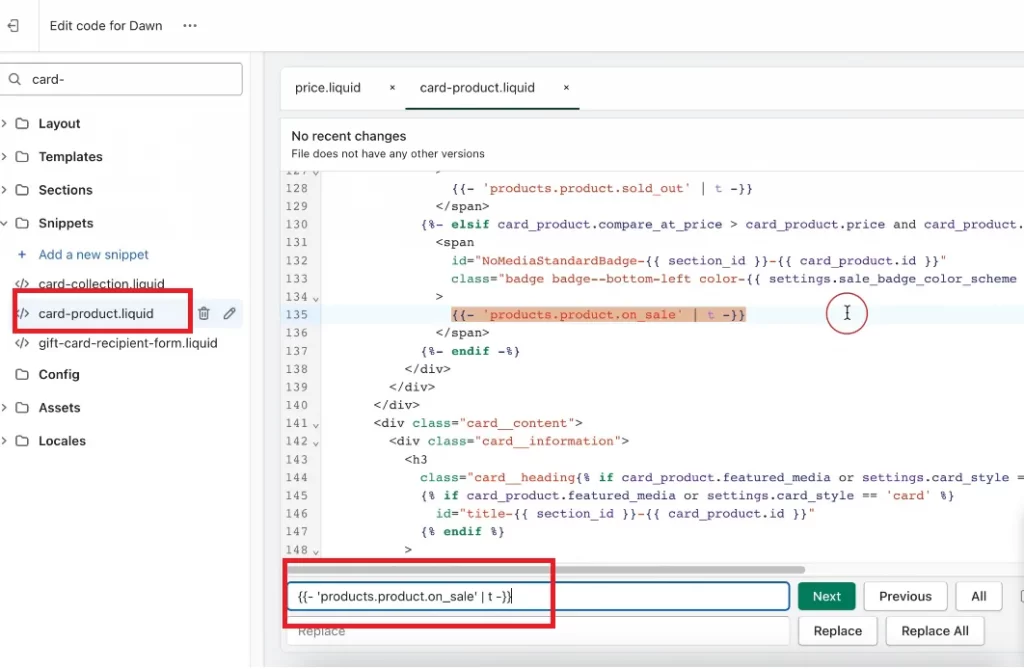Close the card-product.liquid tab
Image resolution: width=1024 pixels, height=669 pixels.
click(566, 88)
